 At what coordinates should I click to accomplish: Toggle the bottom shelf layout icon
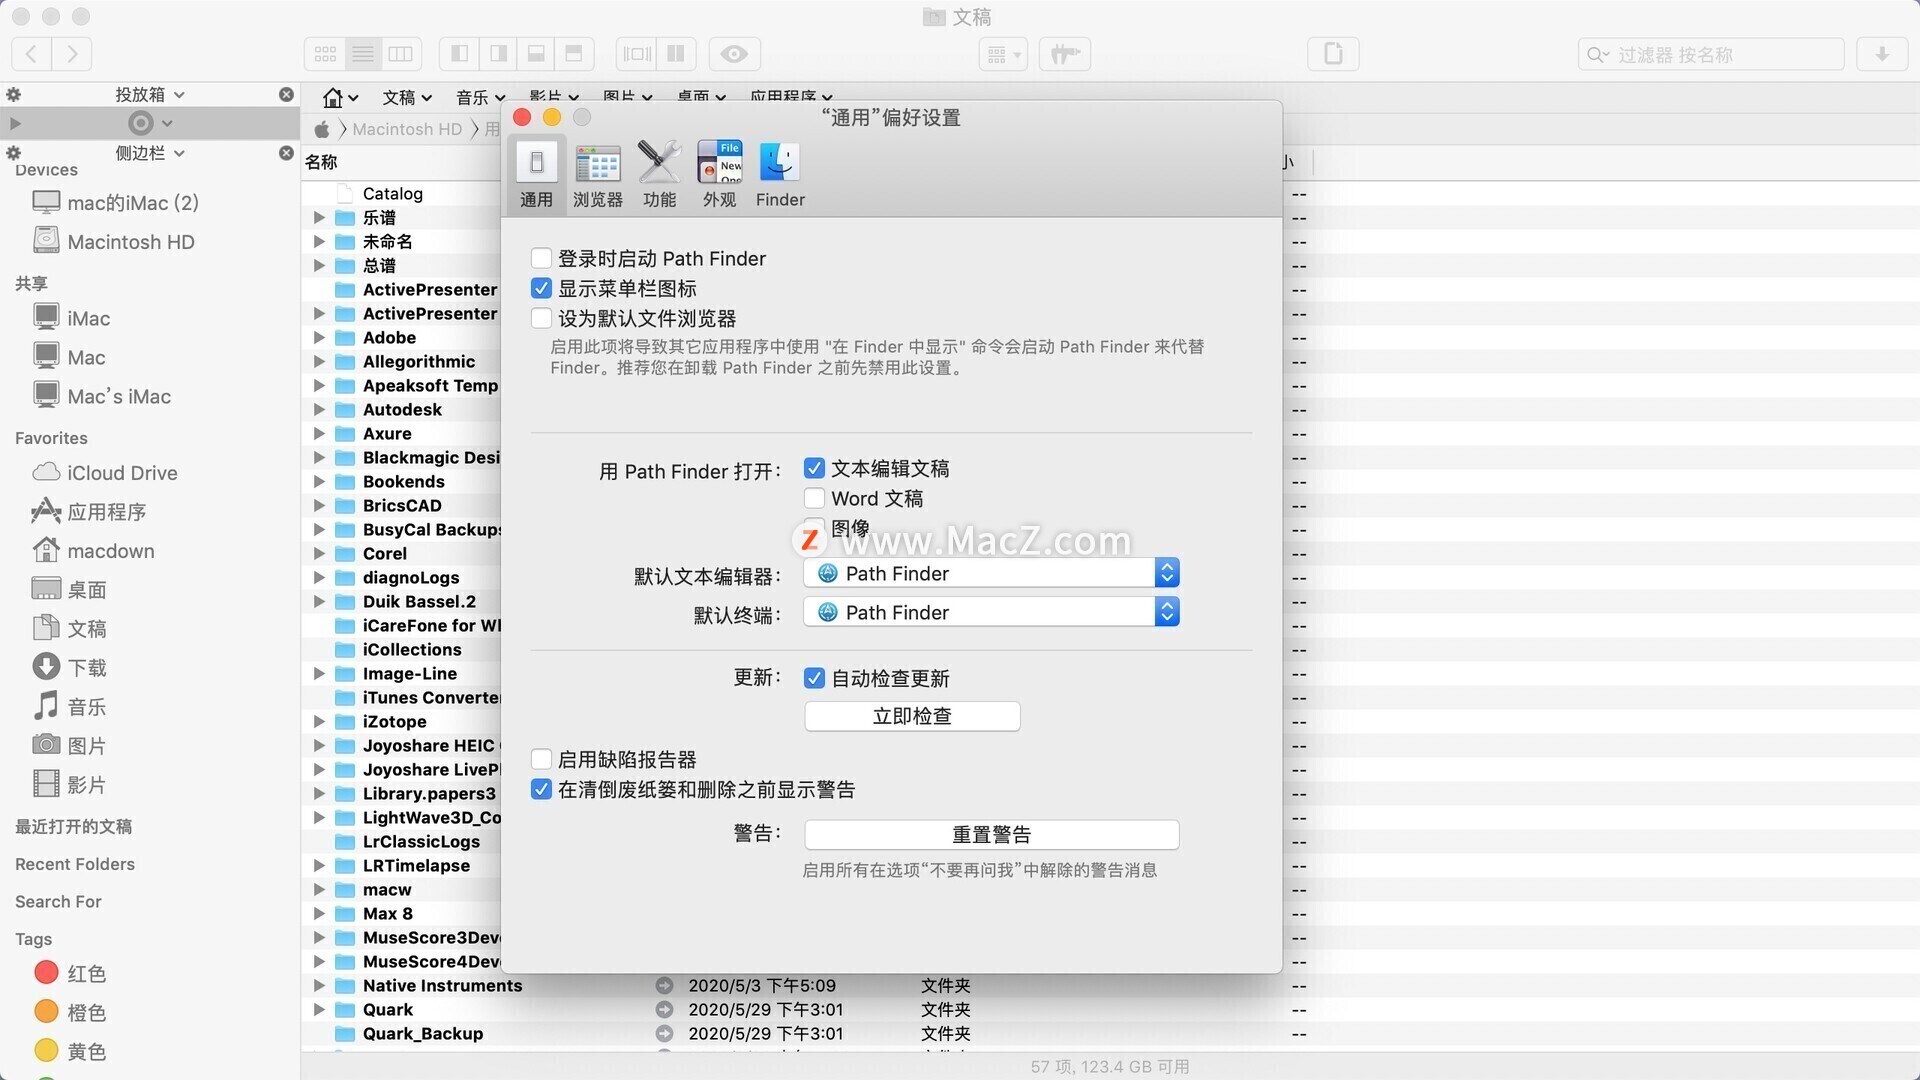(536, 54)
